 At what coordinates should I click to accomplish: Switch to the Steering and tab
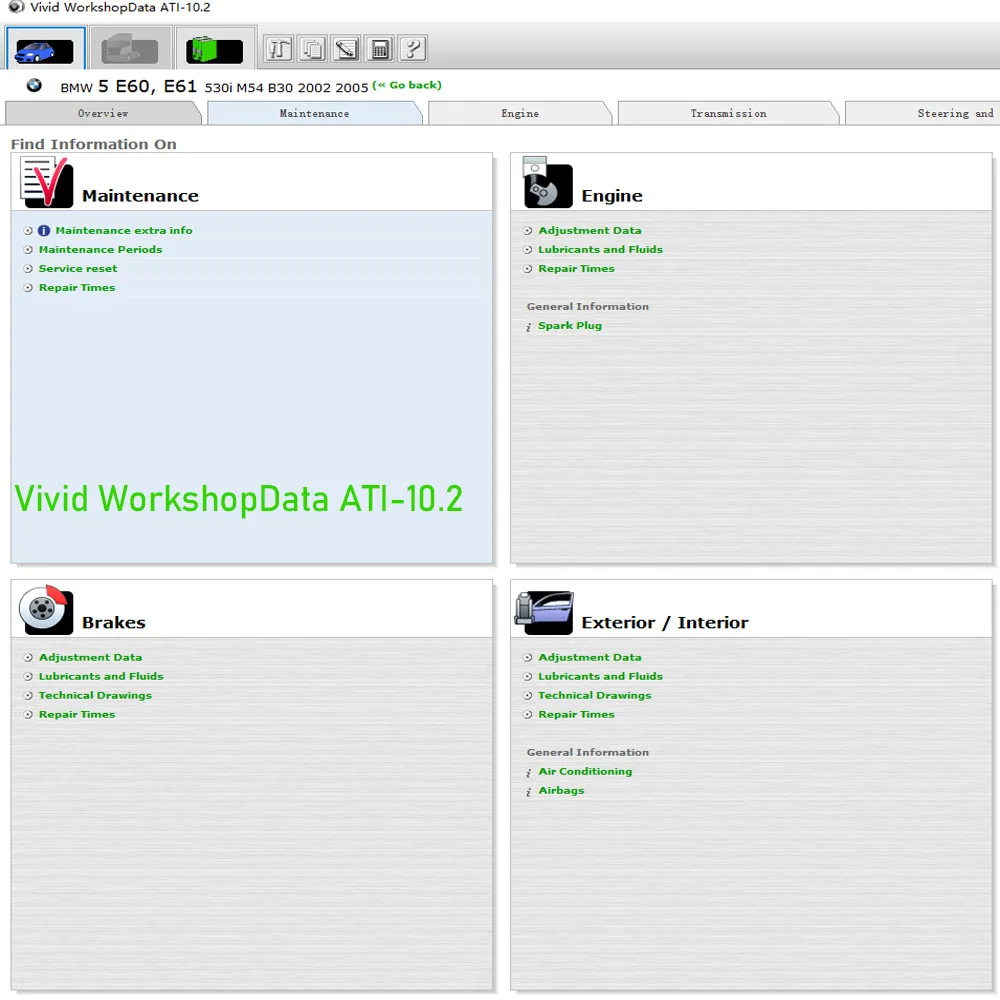[923, 114]
